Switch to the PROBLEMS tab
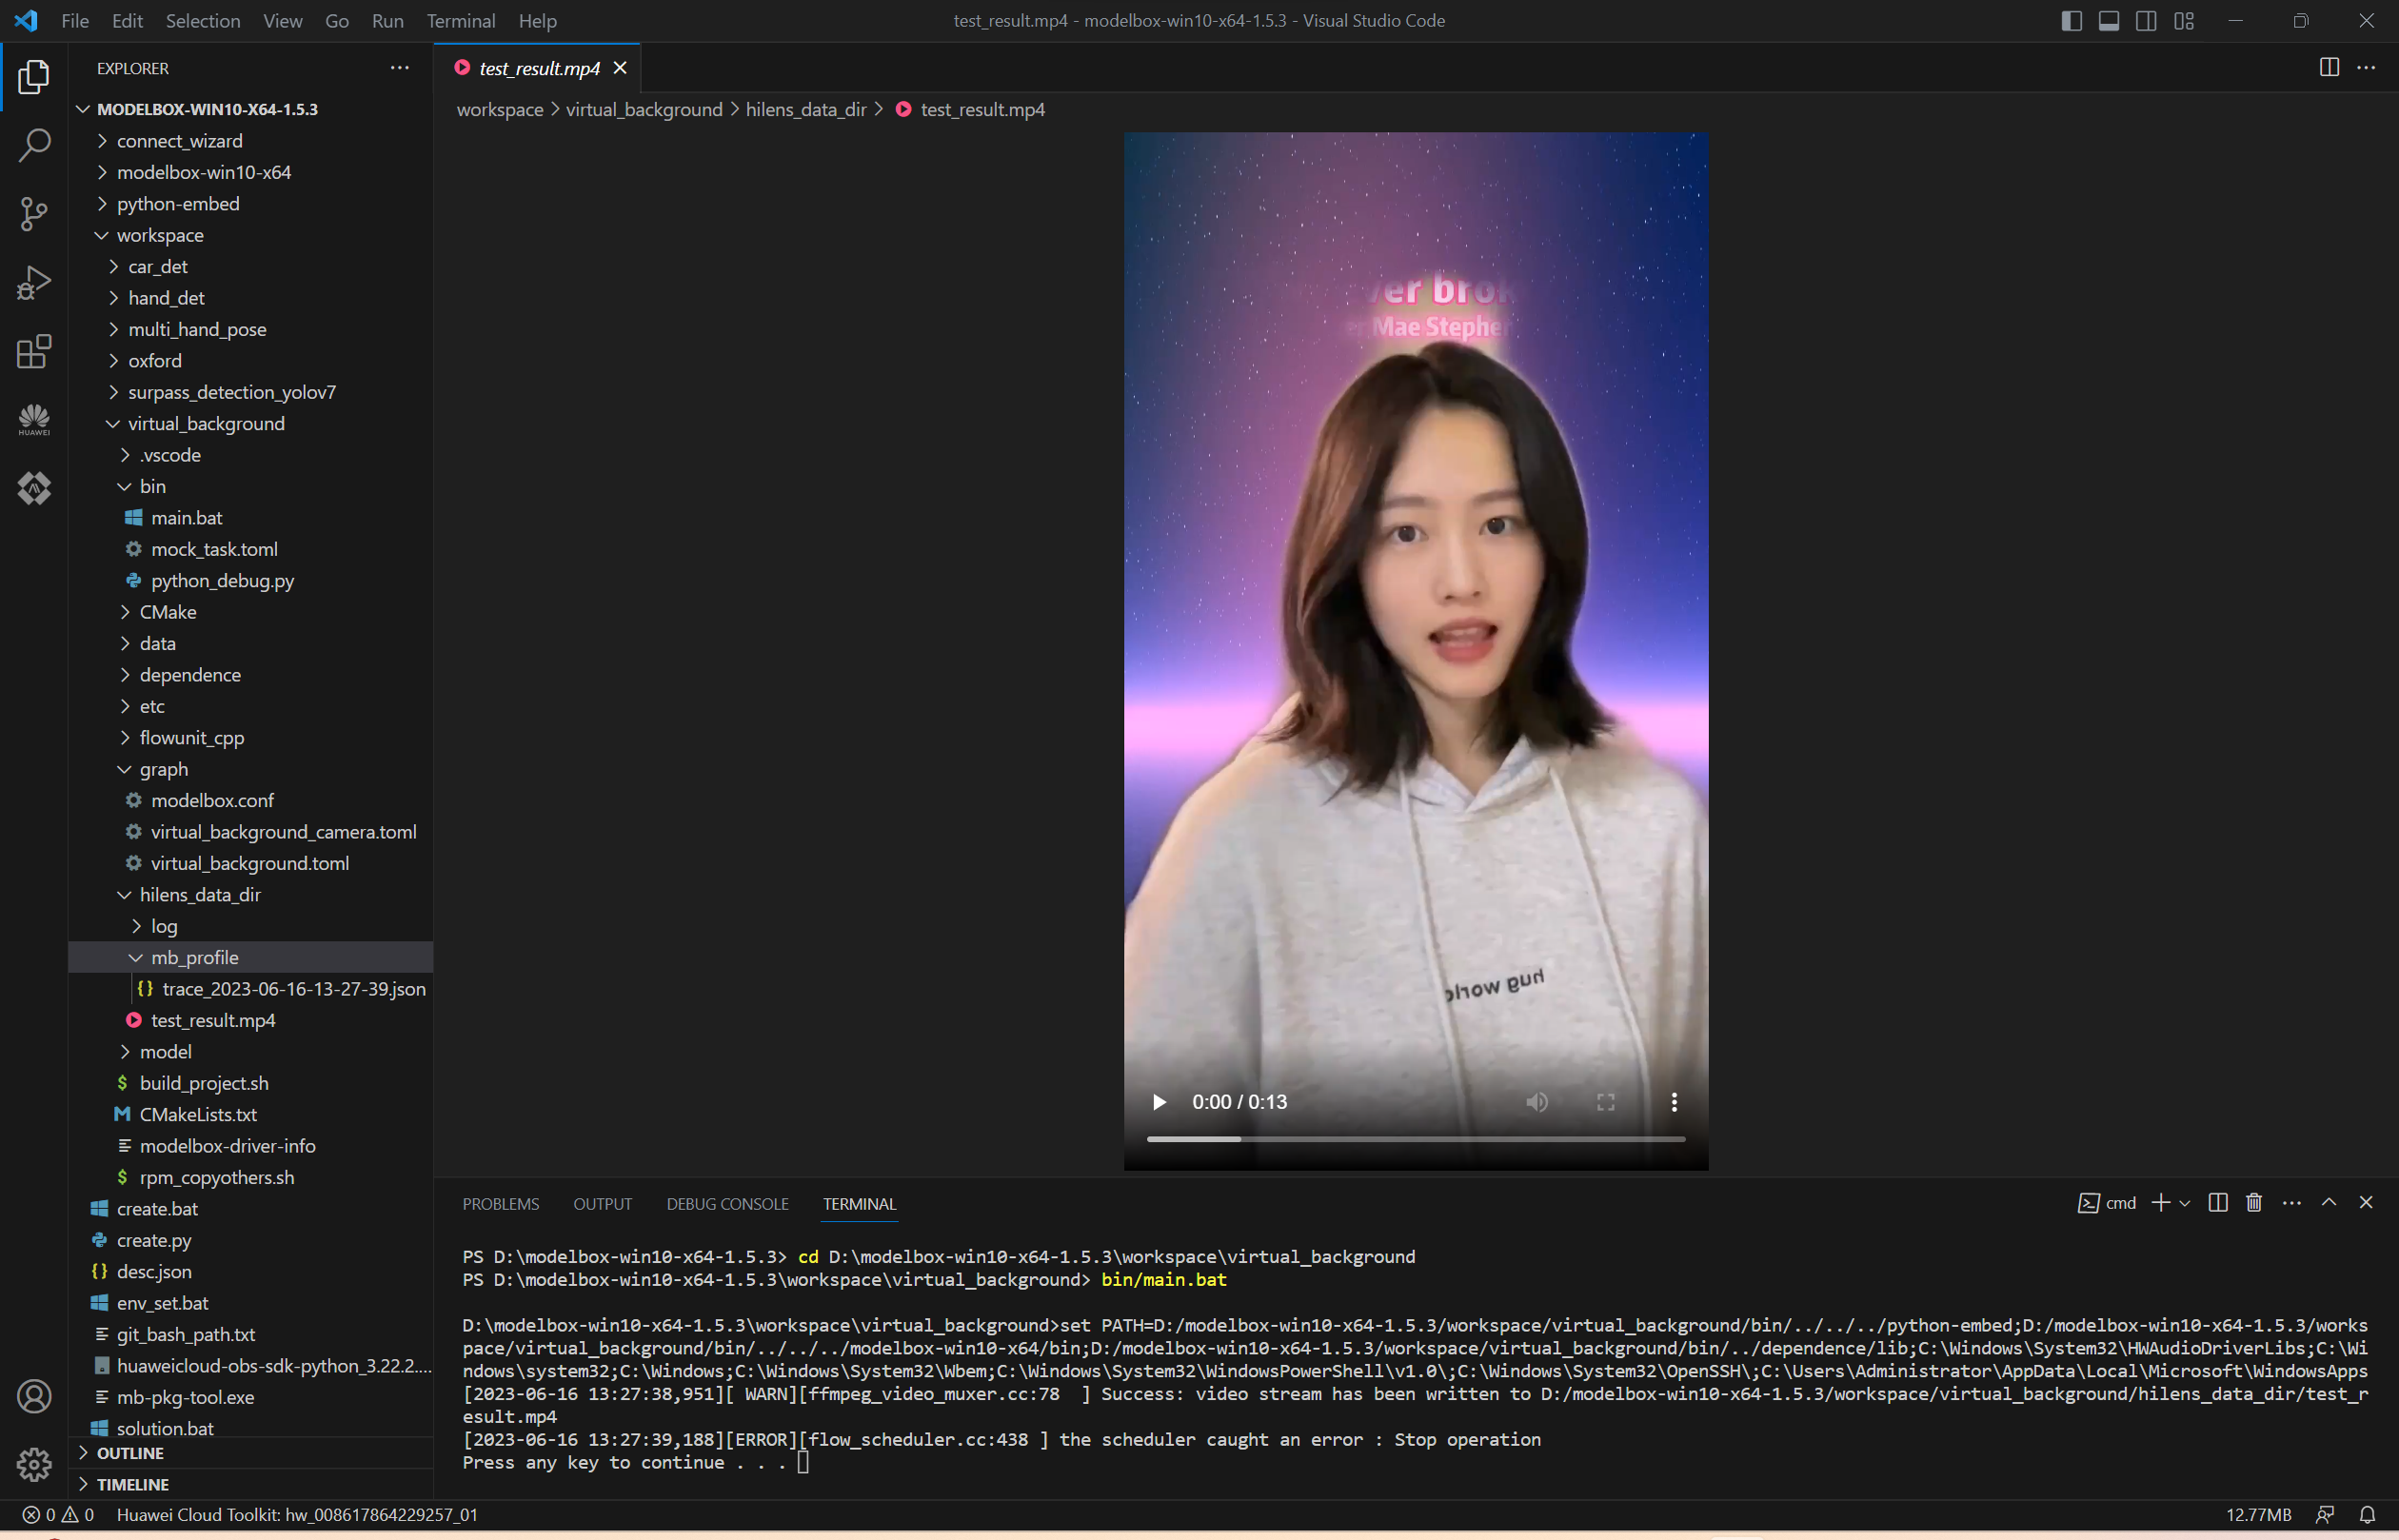 tap(500, 1204)
